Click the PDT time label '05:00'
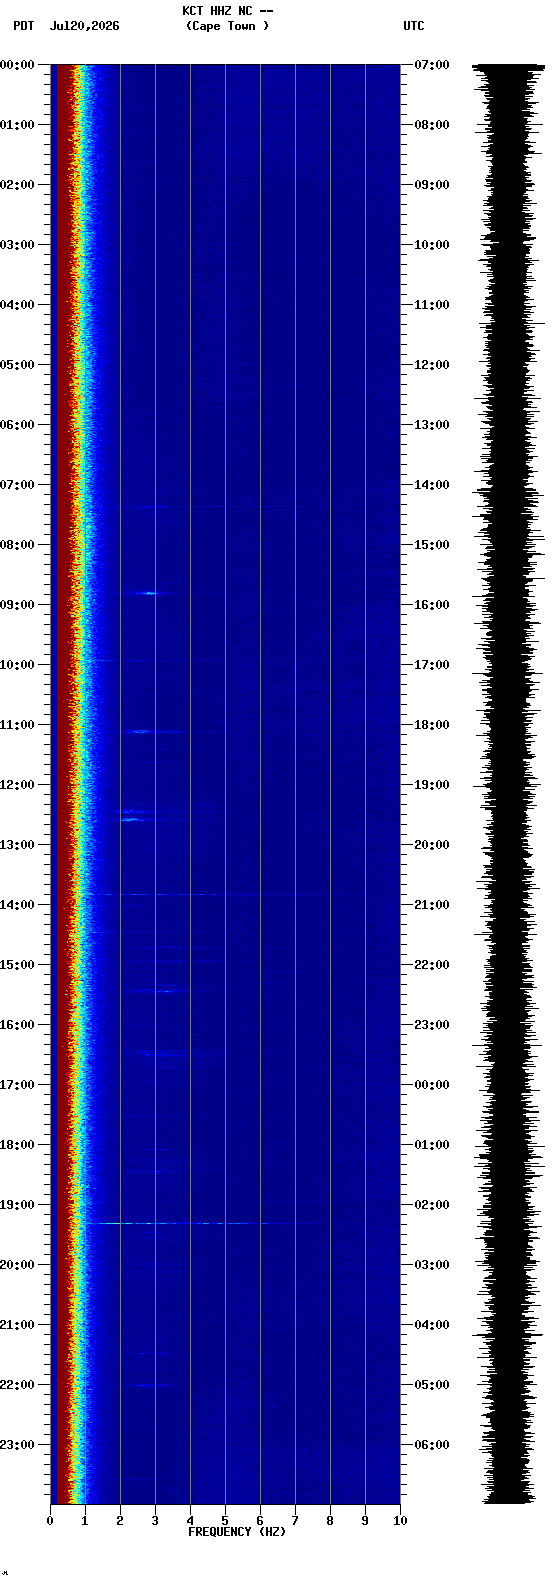 point(17,365)
